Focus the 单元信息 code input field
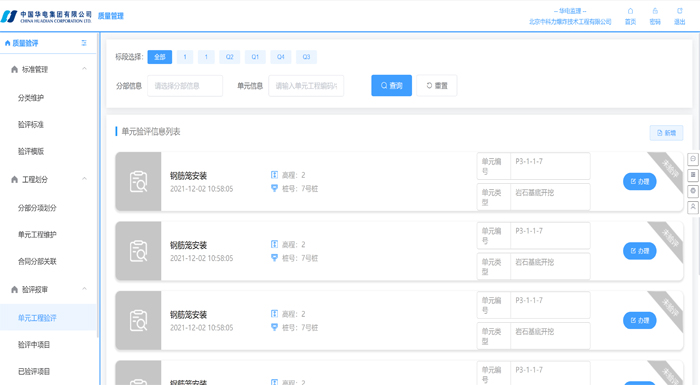 click(x=306, y=86)
